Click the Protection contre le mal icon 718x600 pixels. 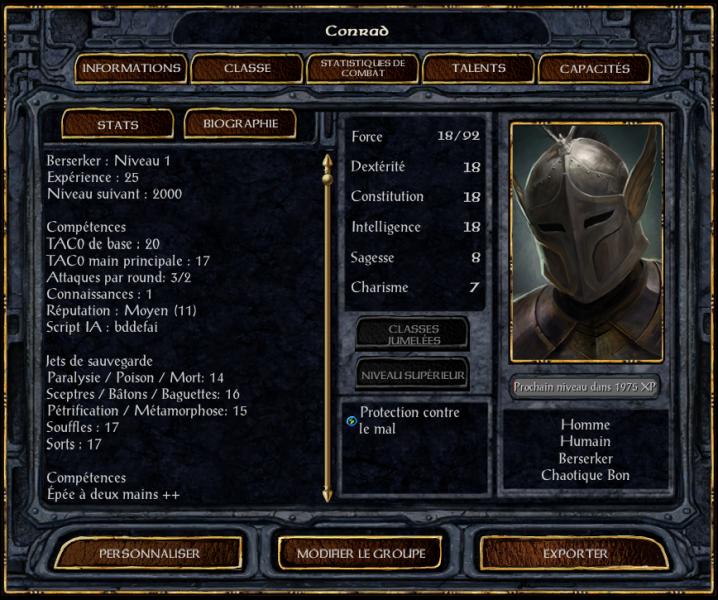(x=352, y=421)
